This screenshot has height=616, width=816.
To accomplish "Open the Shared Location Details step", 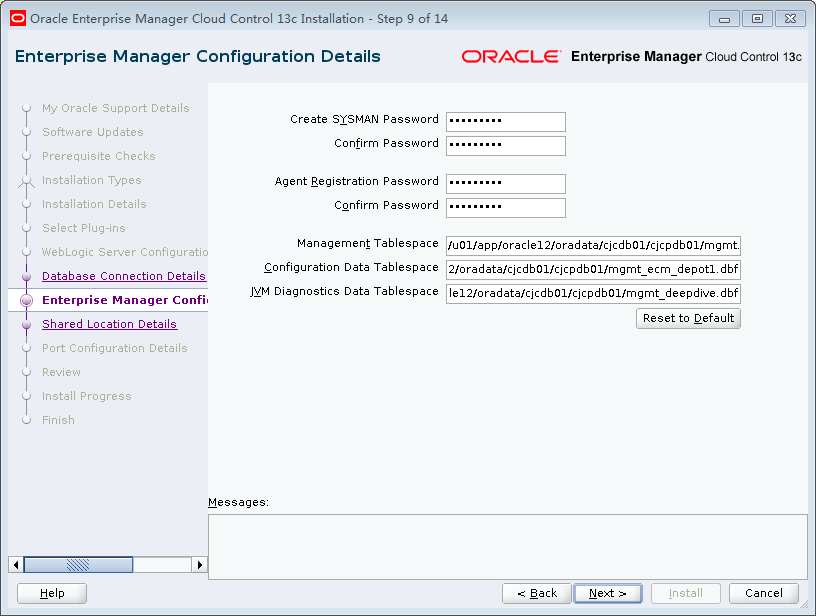I will tap(109, 324).
